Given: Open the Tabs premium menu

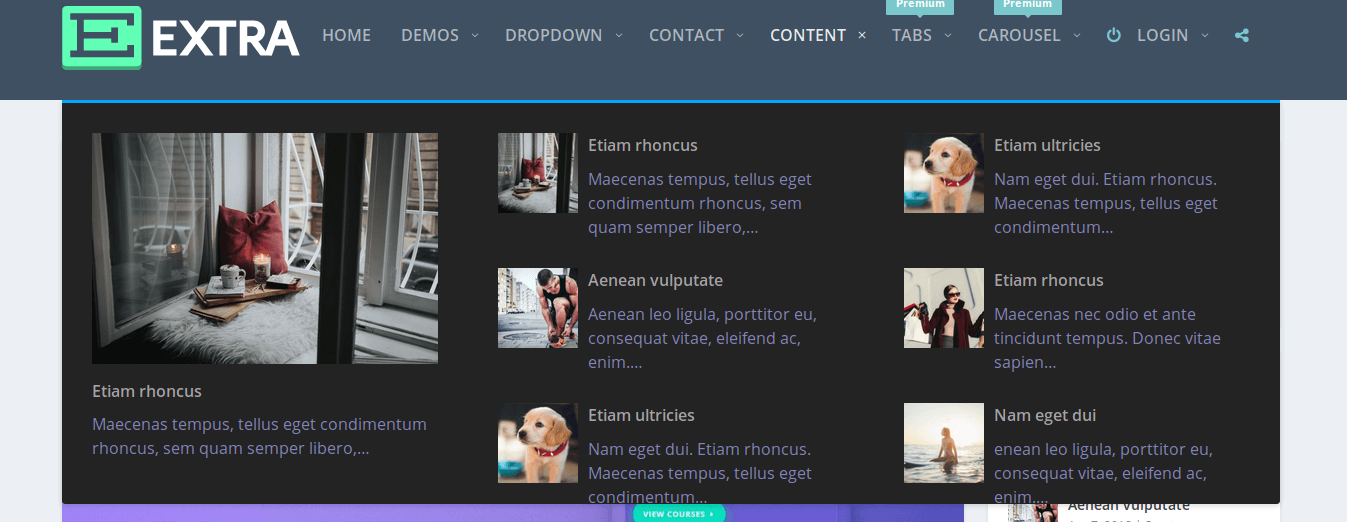Looking at the screenshot, I should (911, 36).
